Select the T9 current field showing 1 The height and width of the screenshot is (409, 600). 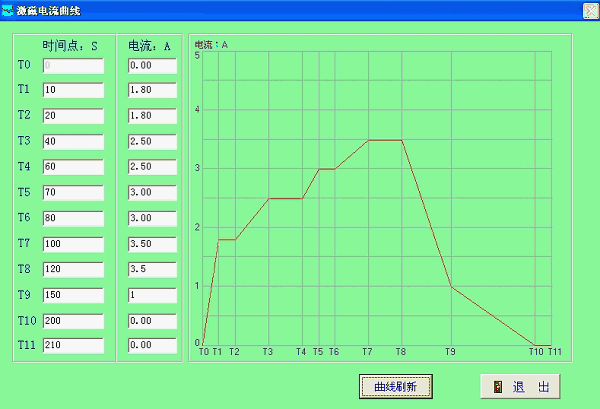click(152, 294)
